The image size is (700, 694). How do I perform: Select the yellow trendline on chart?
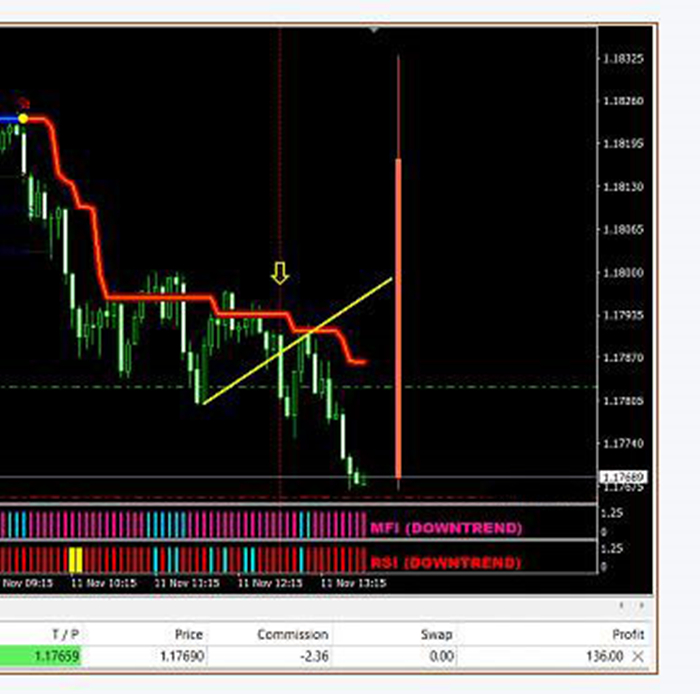pos(298,341)
